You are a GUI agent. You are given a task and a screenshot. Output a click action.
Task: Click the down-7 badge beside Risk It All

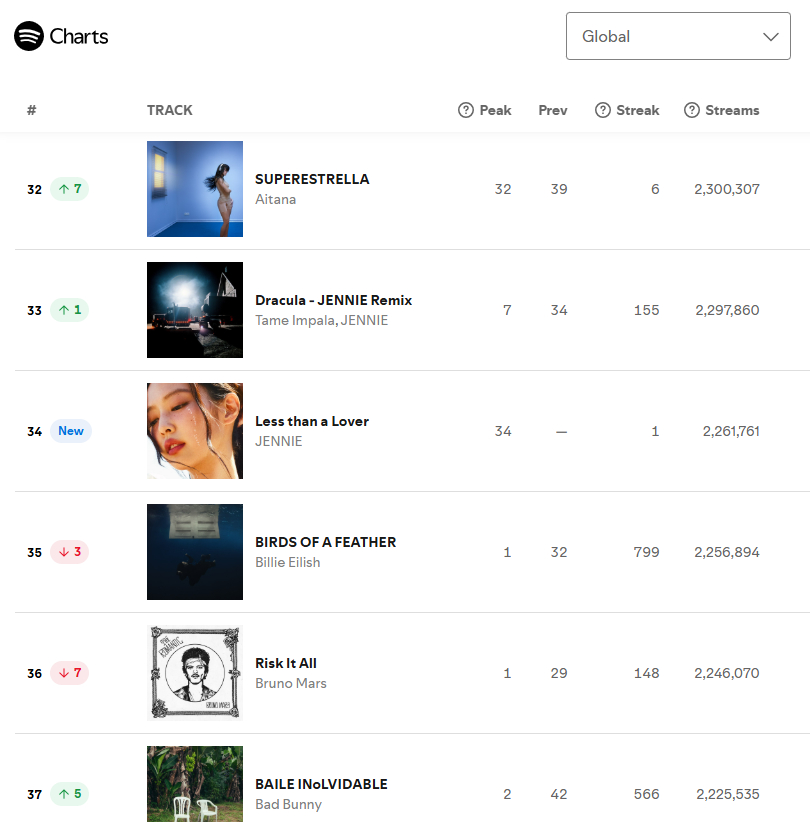pyautogui.click(x=70, y=673)
